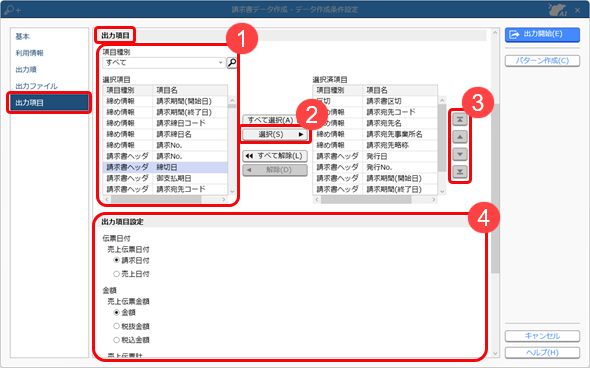Click the magnifier search icon beside 項目種別
The image size is (590, 368).
pyautogui.click(x=232, y=62)
